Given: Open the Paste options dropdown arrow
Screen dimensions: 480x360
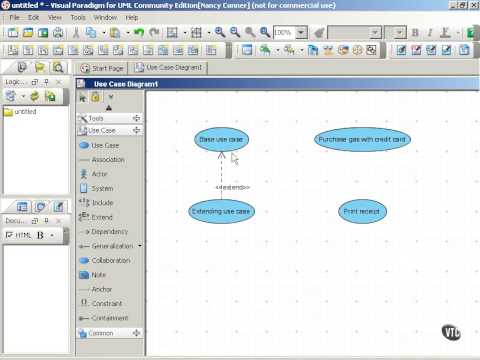Looking at the screenshot, I should [128, 33].
